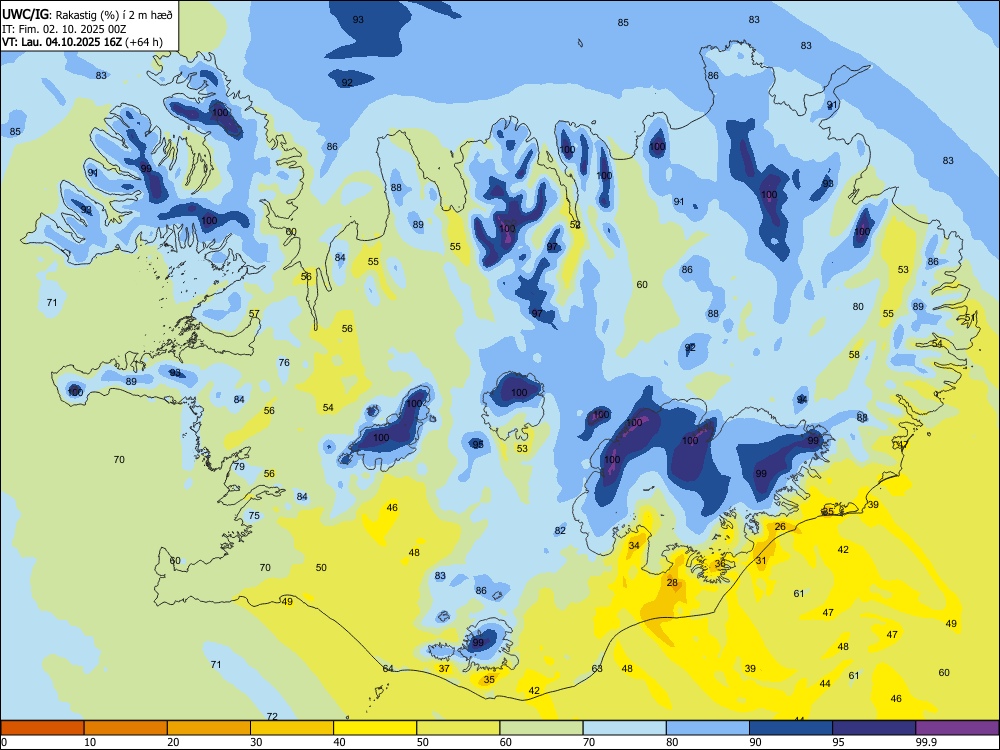
Task: Select the 30–40 golden legend swatch
Action: point(292,728)
